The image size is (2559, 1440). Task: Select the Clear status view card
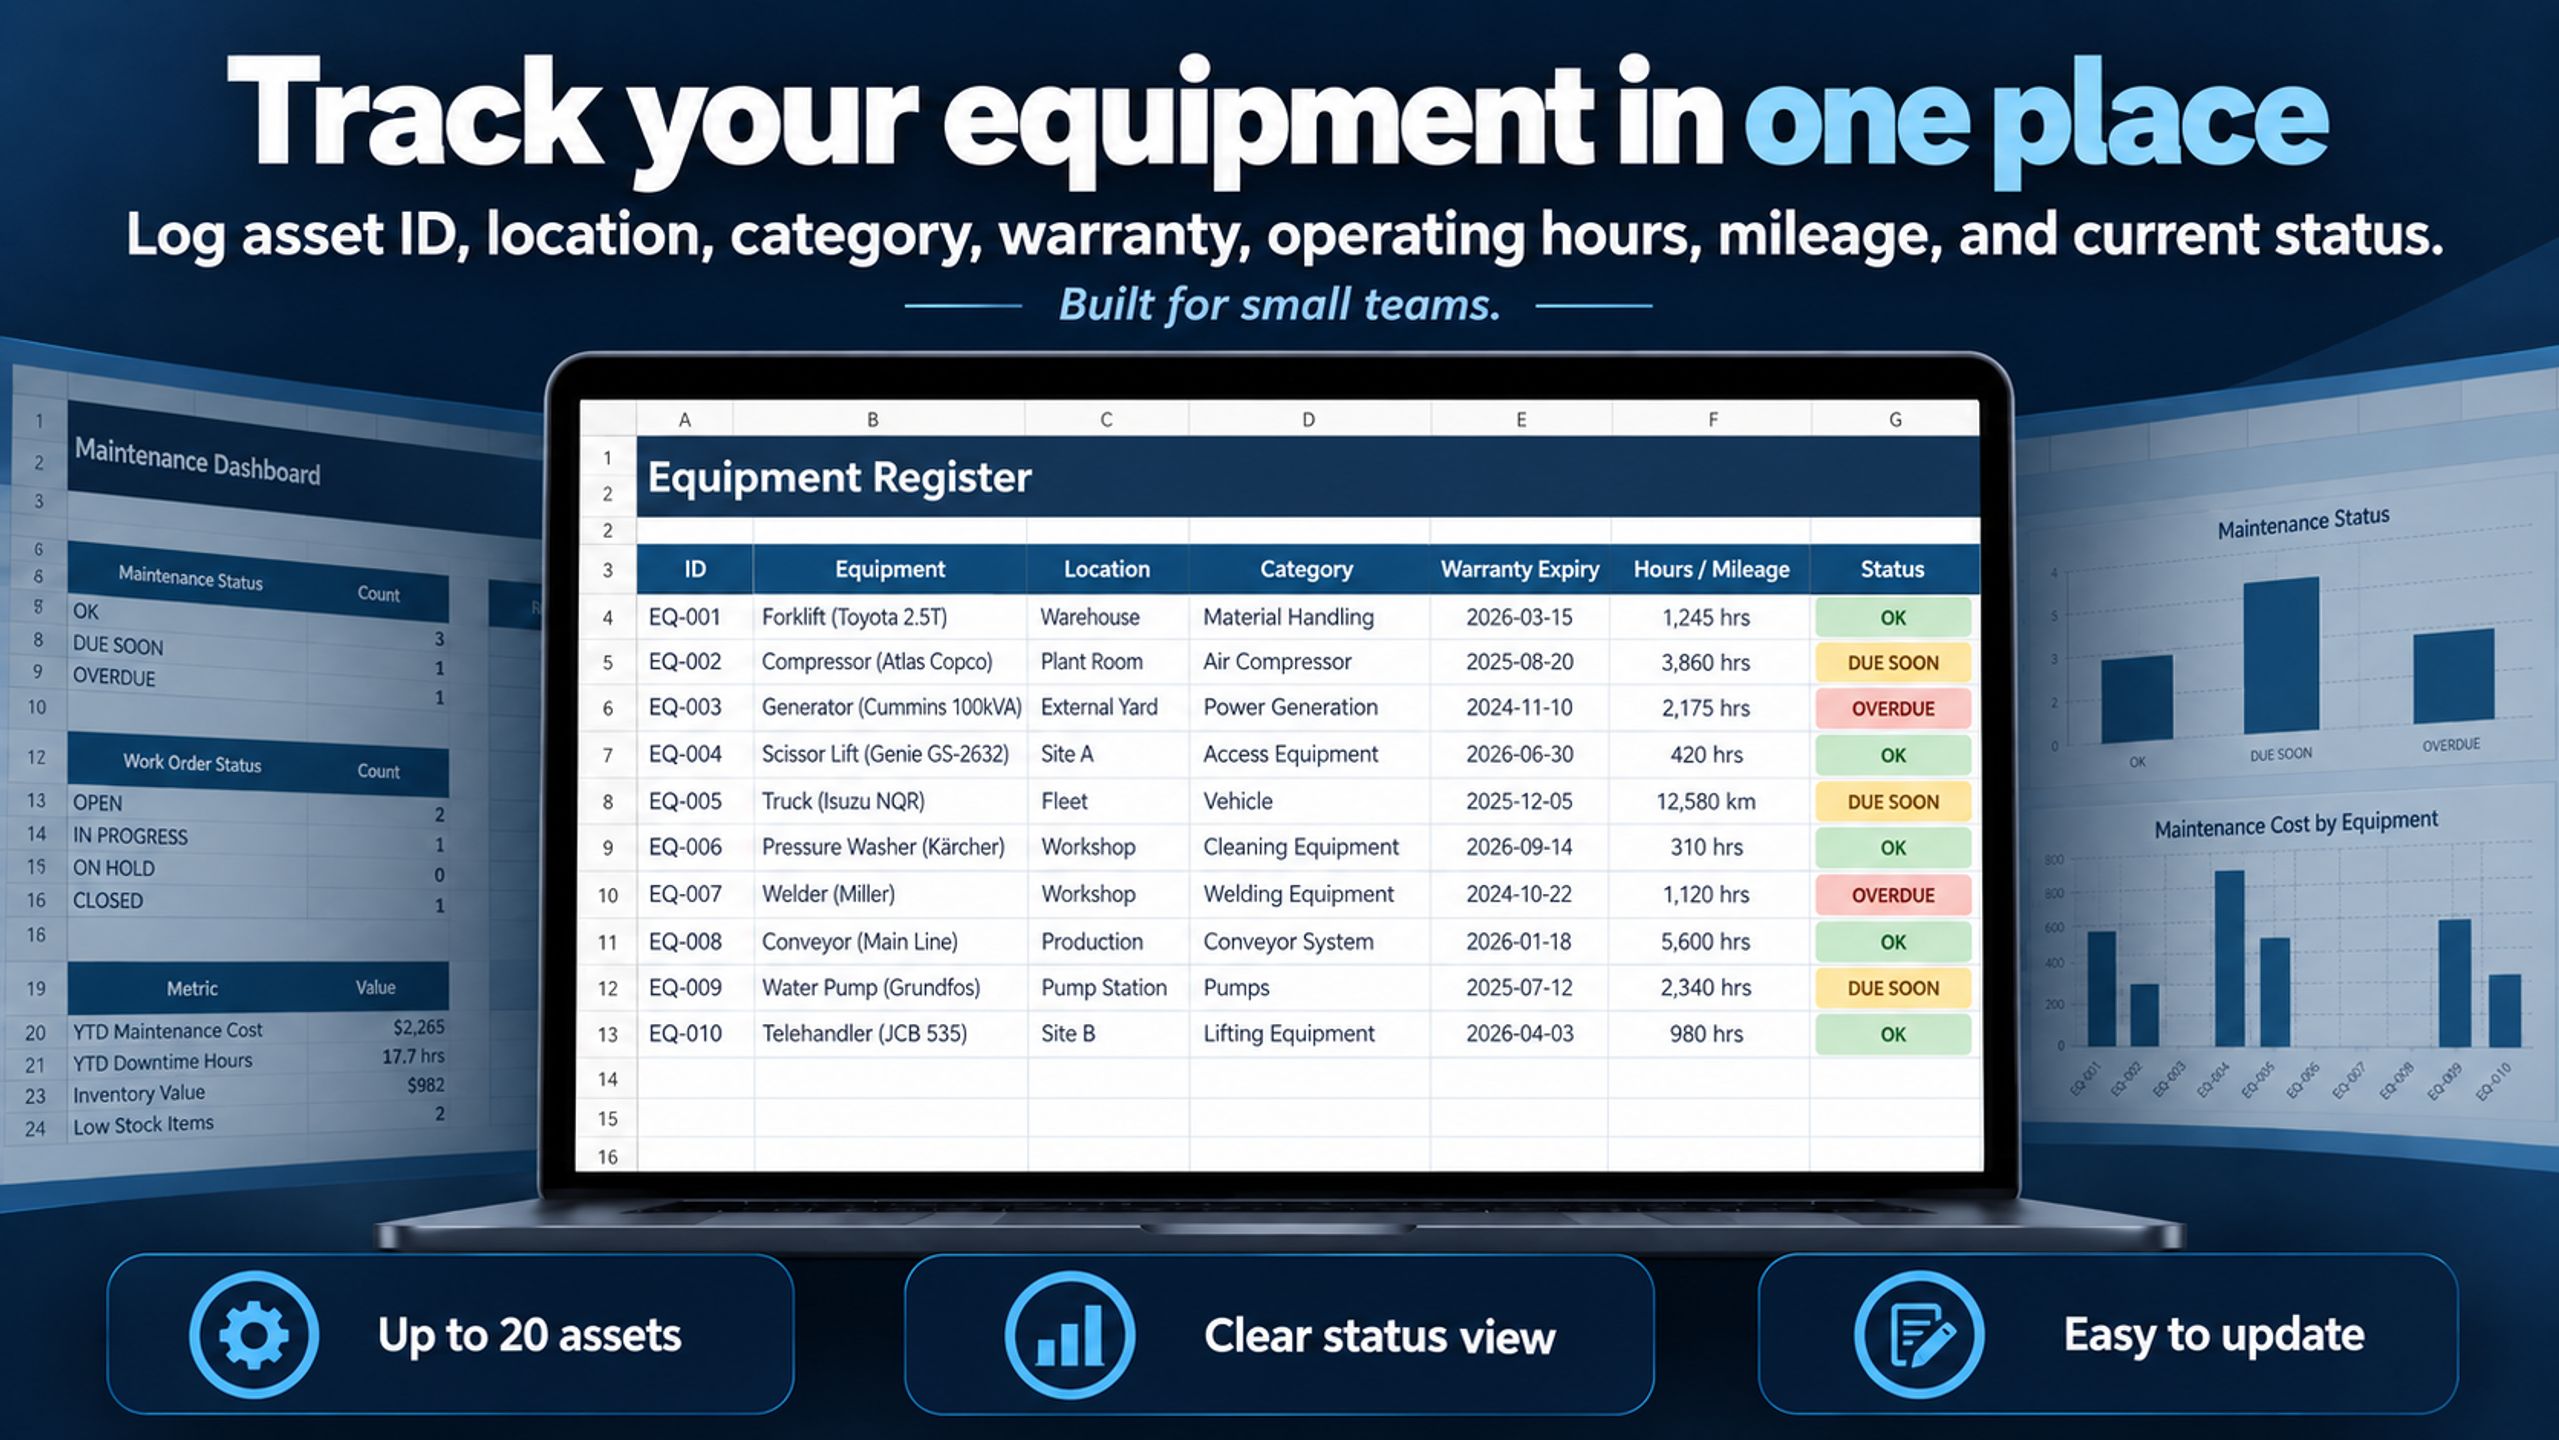(x=1279, y=1334)
